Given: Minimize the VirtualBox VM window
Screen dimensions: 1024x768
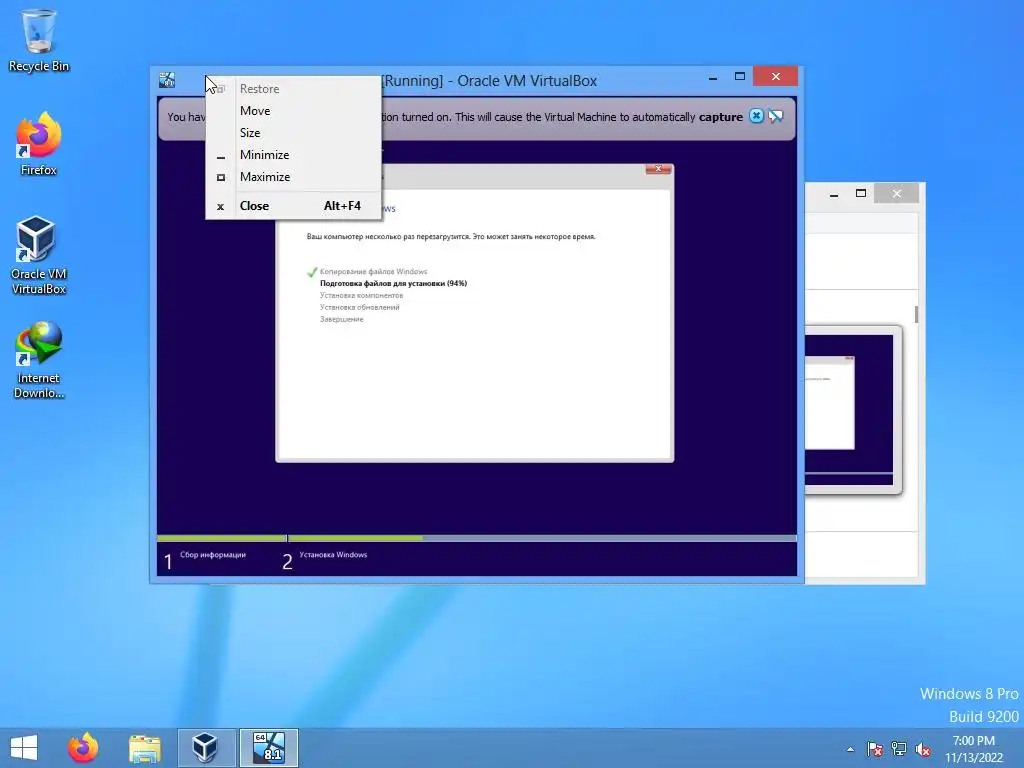Looking at the screenshot, I should [x=713, y=77].
